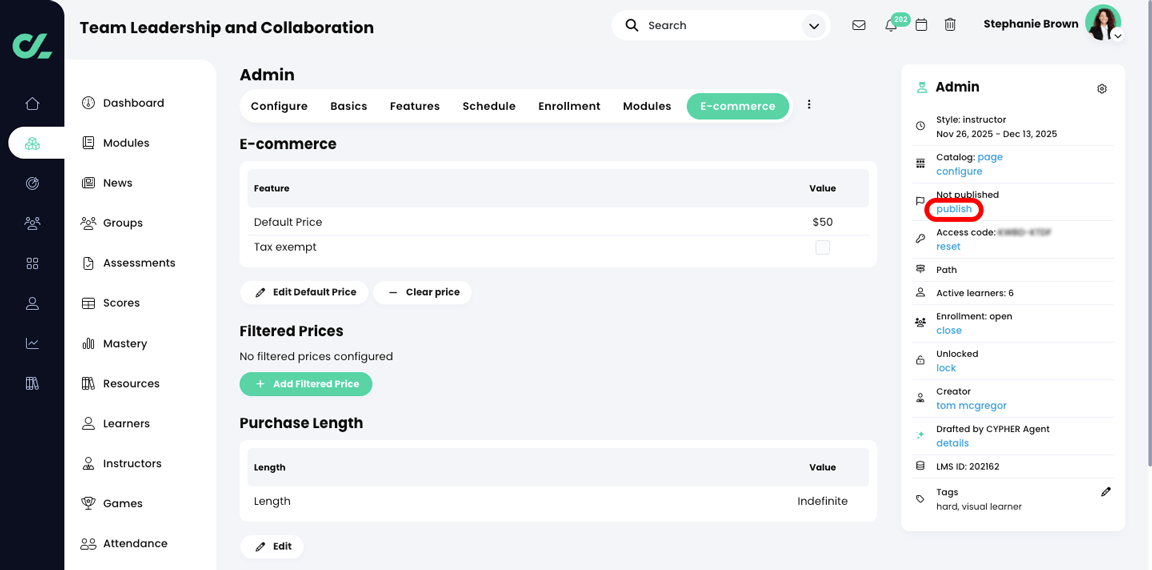1152x570 pixels.
Task: Click the gear settings icon in Admin panel
Action: point(1101,89)
